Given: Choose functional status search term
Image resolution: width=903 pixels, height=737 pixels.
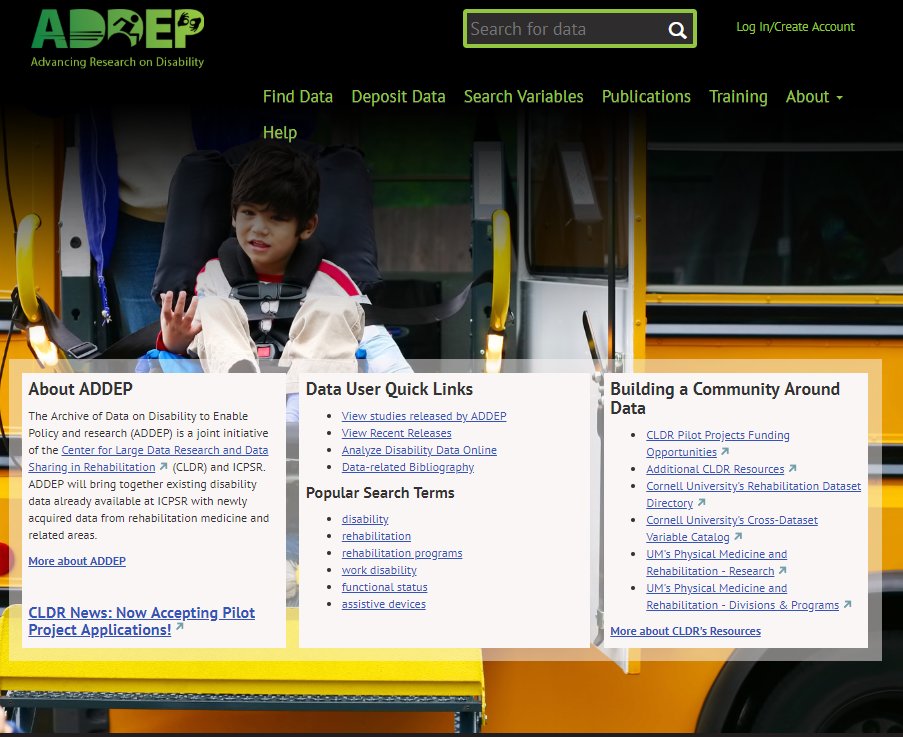Looking at the screenshot, I should [x=385, y=587].
